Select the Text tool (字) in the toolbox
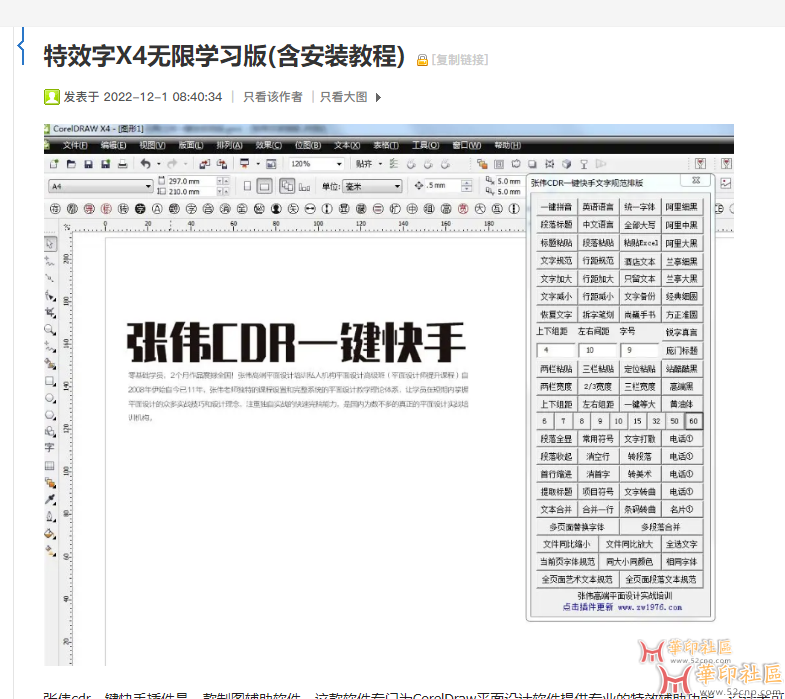 pyautogui.click(x=50, y=448)
